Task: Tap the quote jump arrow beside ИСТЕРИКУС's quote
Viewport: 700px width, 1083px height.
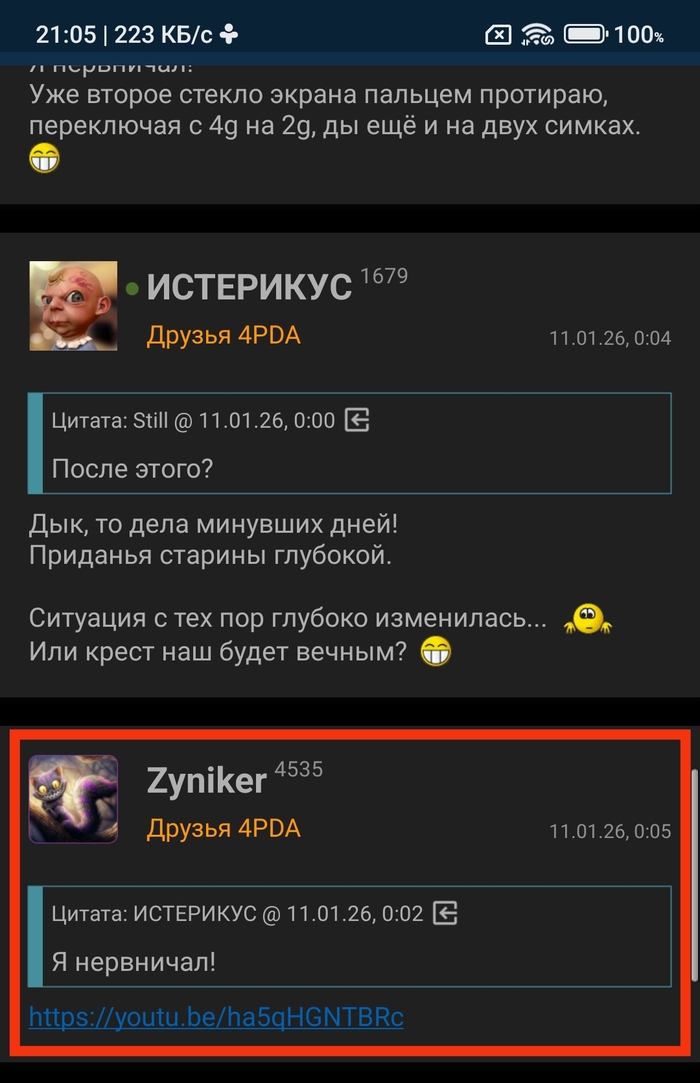Action: tap(445, 913)
